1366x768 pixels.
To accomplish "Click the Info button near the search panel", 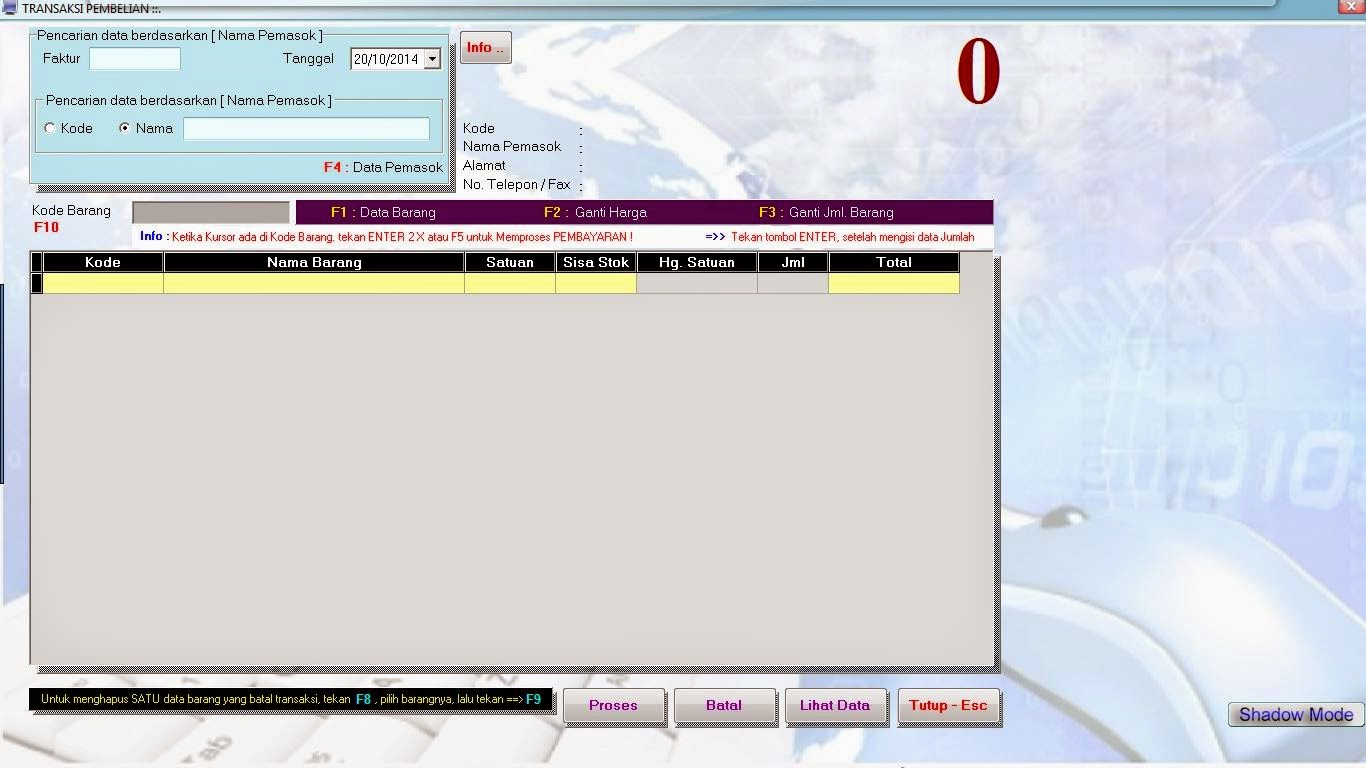I will click(485, 46).
